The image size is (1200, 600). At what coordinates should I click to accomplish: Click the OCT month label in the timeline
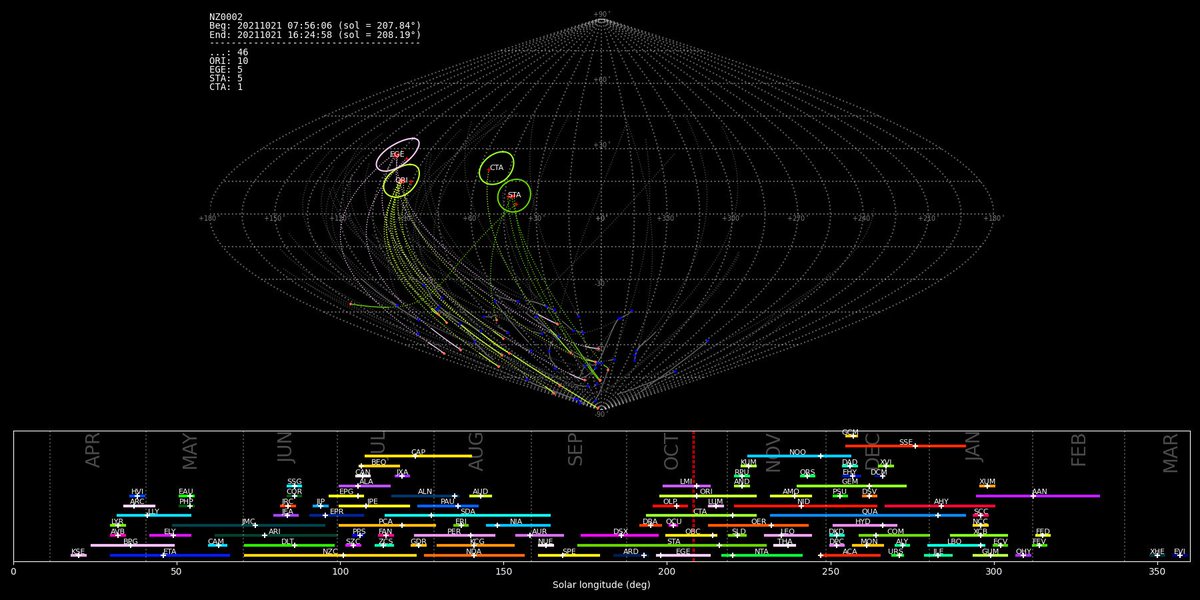pos(672,452)
